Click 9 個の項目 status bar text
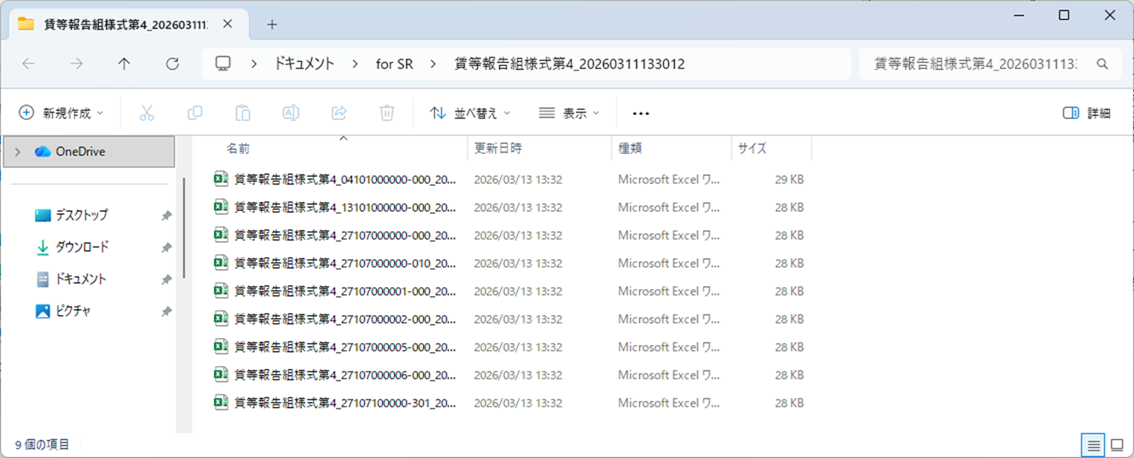This screenshot has height=458, width=1134. 42,444
